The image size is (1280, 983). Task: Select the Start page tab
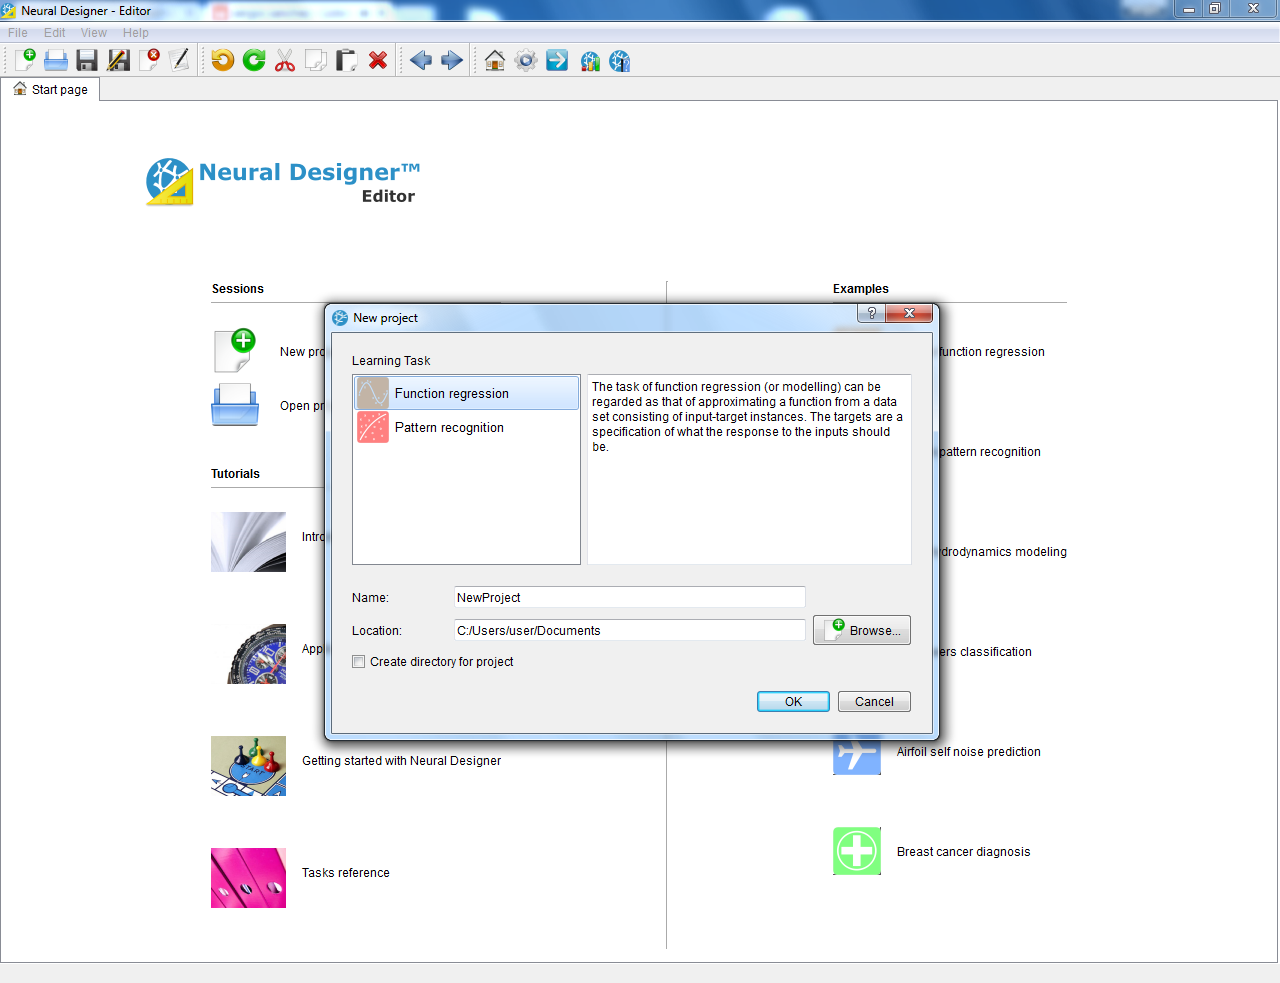[x=50, y=89]
